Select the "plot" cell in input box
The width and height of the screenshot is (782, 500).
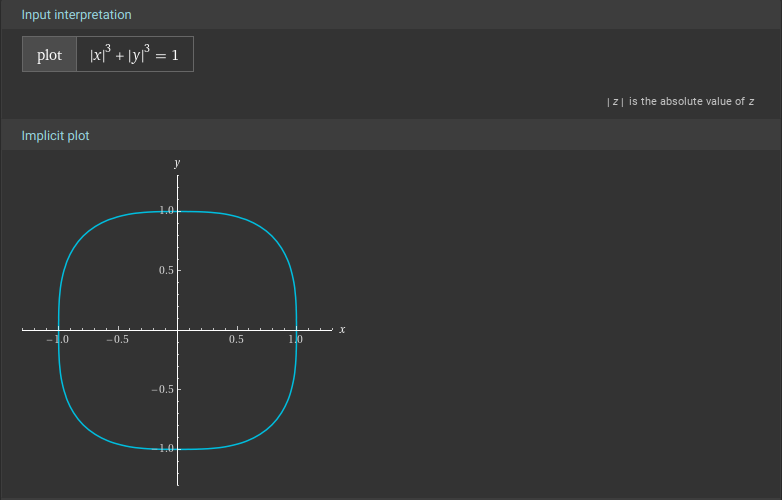(x=50, y=55)
